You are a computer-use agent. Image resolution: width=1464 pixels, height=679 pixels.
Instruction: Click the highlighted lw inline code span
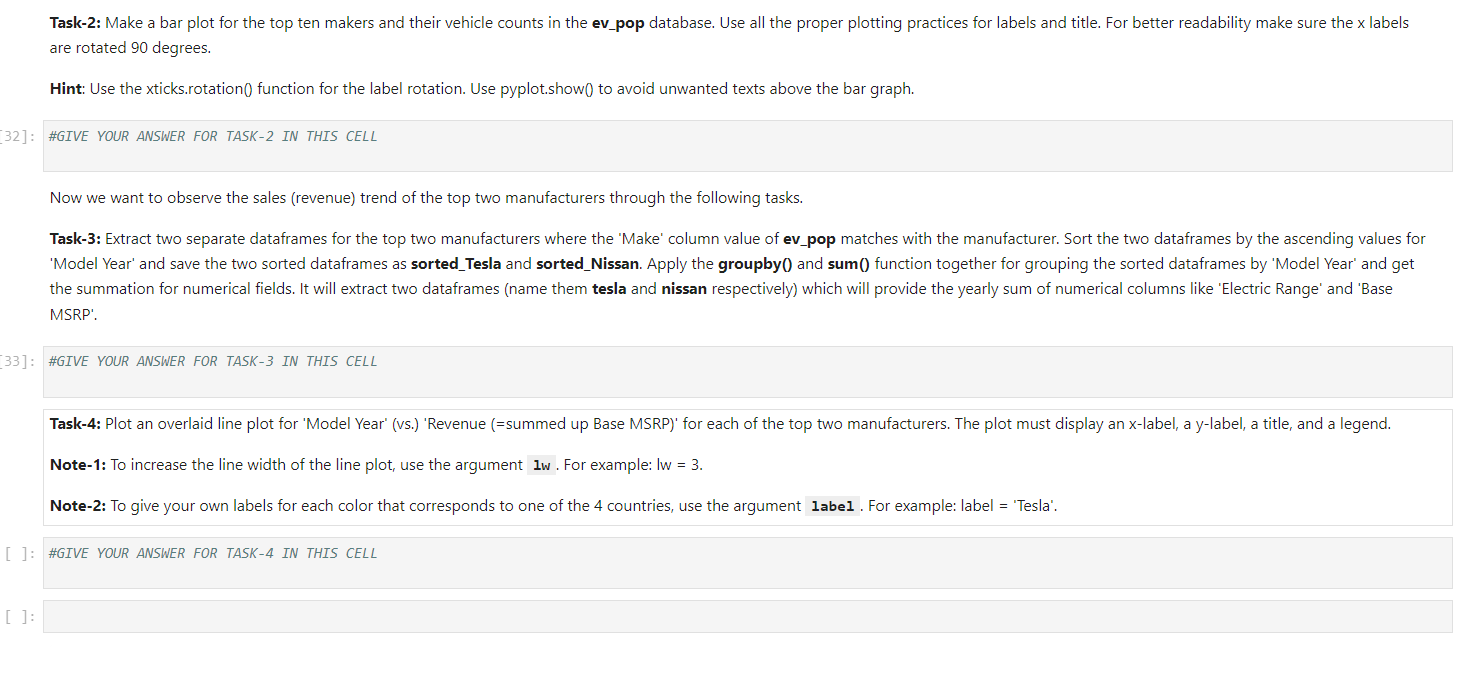(540, 464)
